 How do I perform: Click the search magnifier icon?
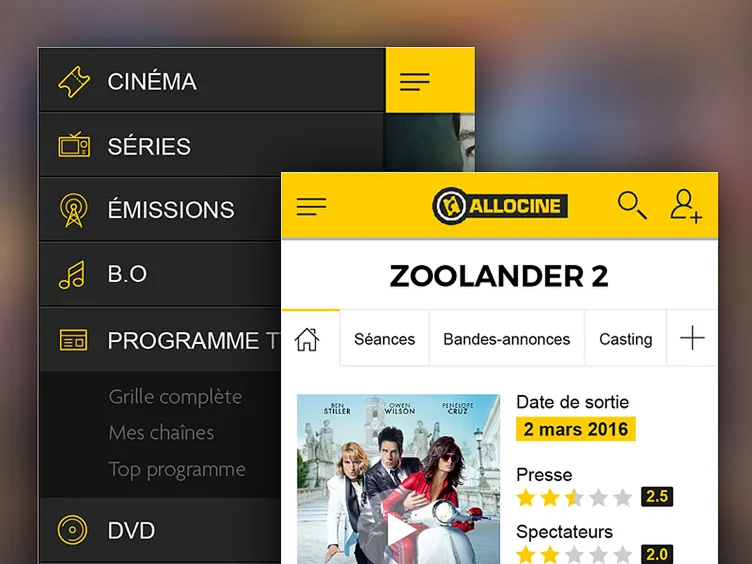632,205
